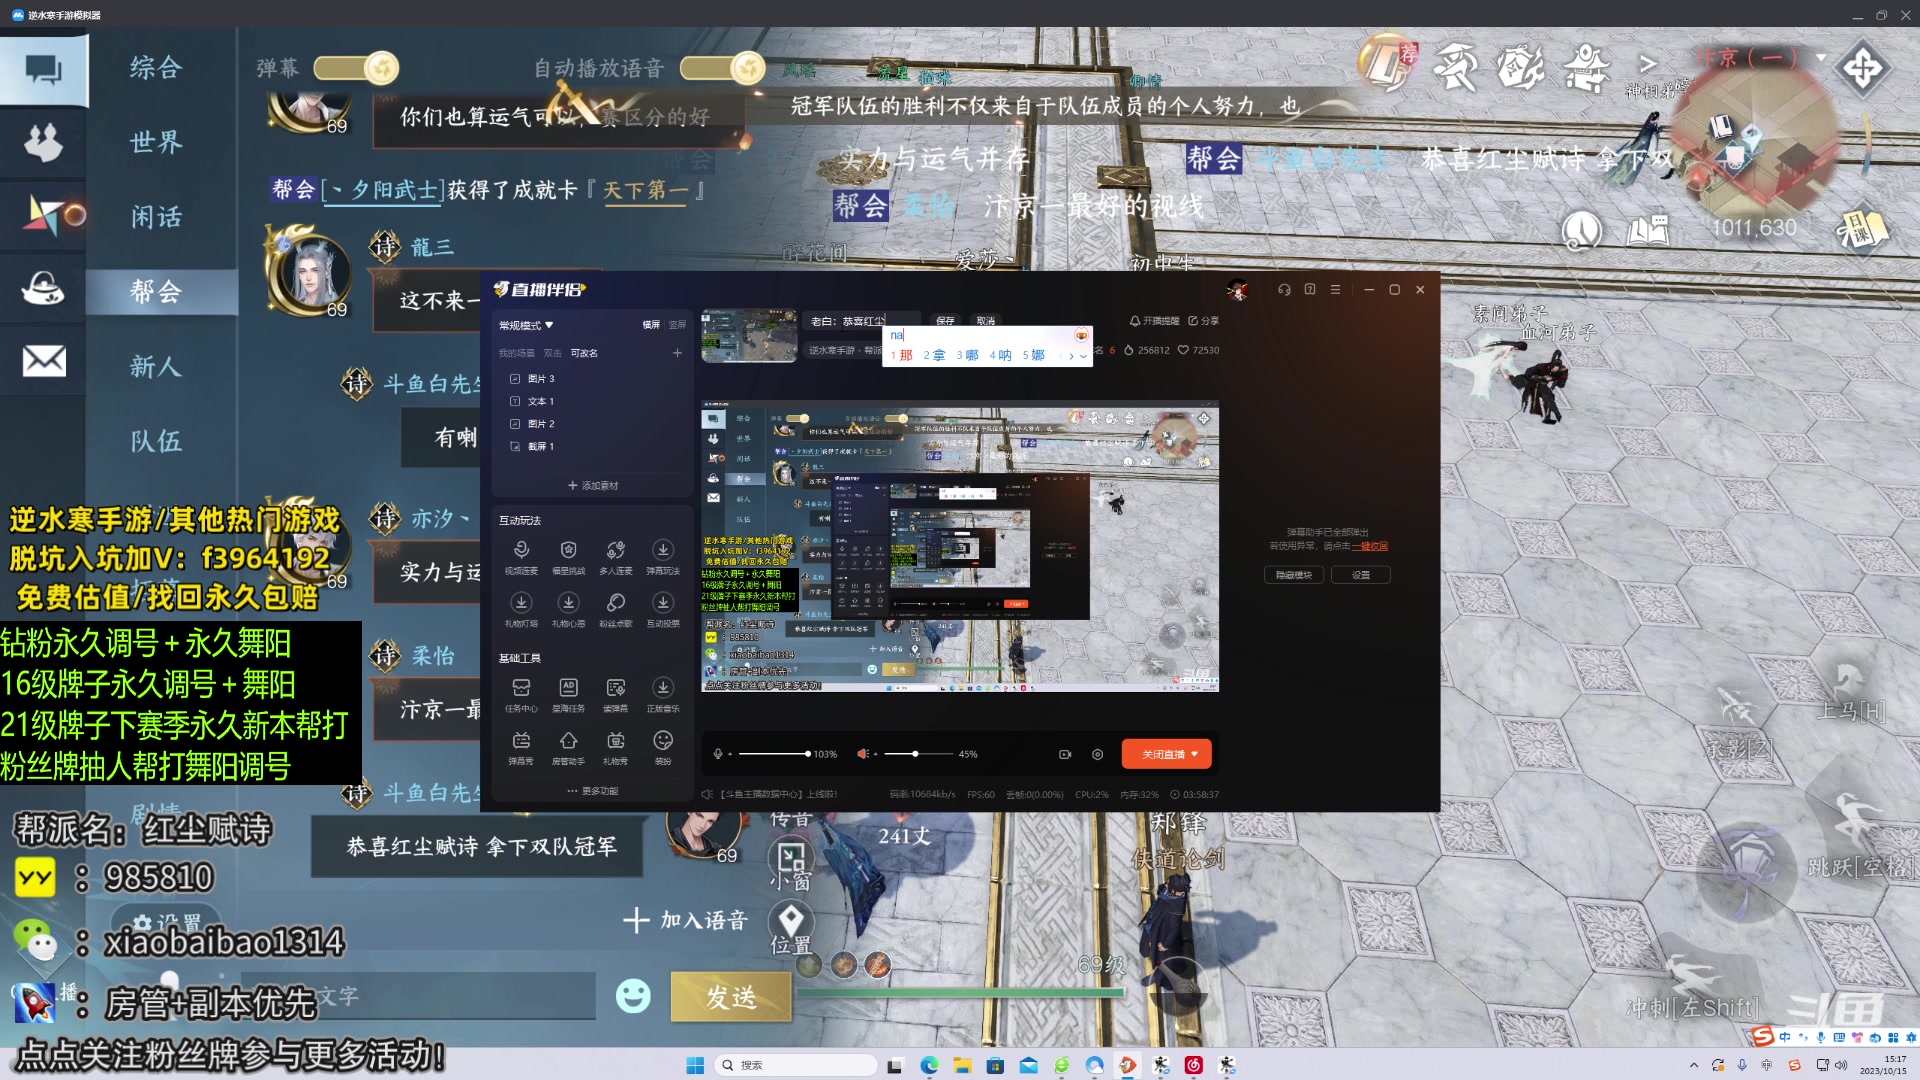The width and height of the screenshot is (1920, 1080).
Task: Click 添加素材 add source button
Action: [593, 485]
